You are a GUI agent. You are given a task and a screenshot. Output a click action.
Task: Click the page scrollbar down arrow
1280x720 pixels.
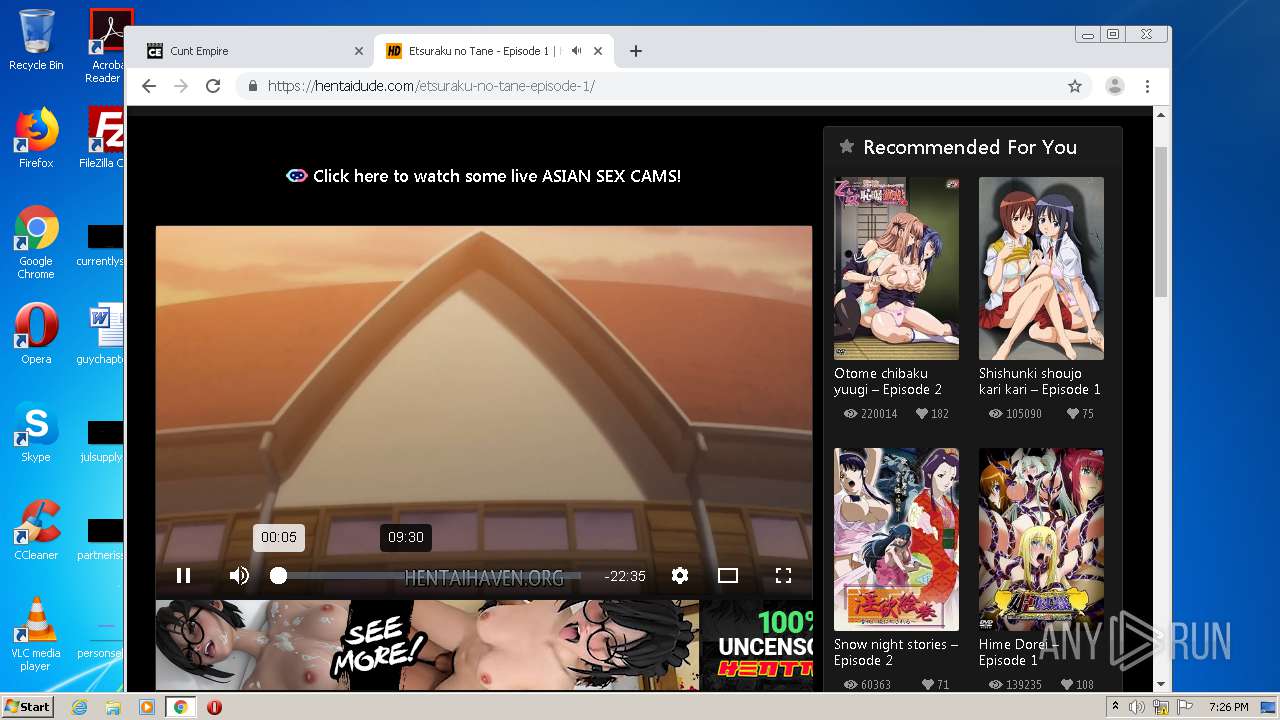(x=1161, y=684)
